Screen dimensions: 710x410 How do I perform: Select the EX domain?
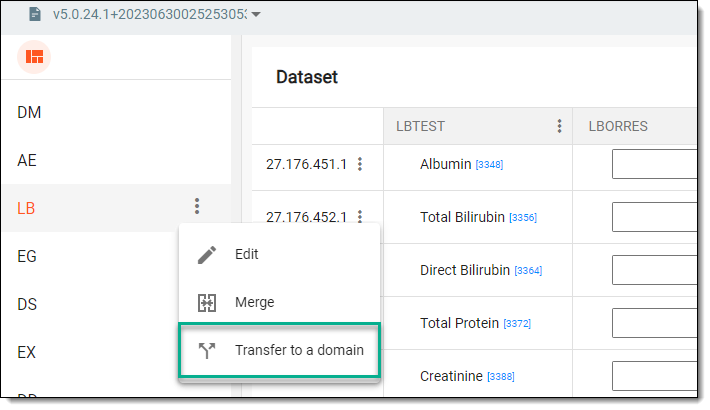[26, 352]
